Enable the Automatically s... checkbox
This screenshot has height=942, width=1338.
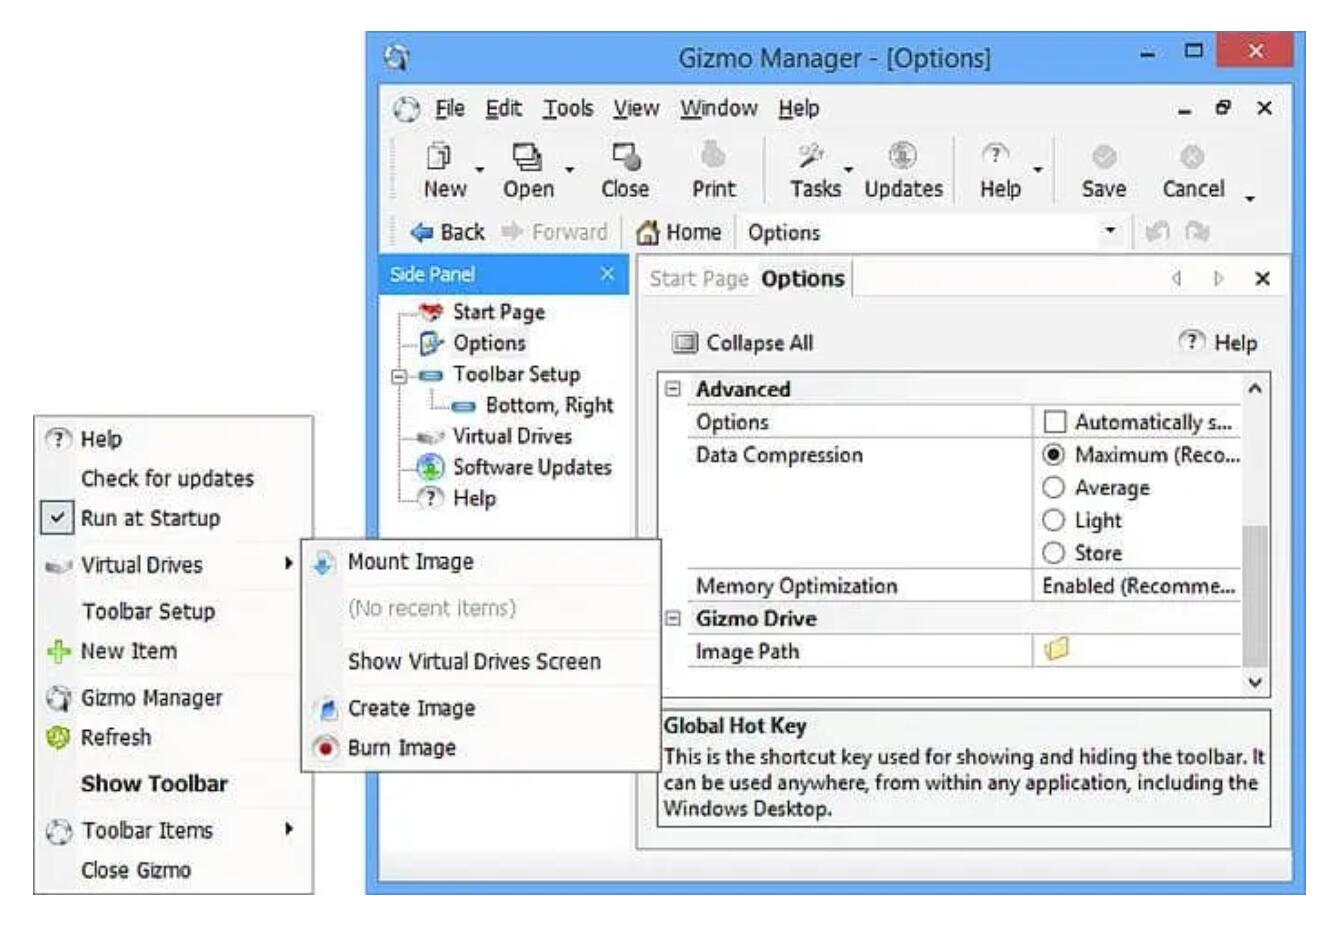1055,422
